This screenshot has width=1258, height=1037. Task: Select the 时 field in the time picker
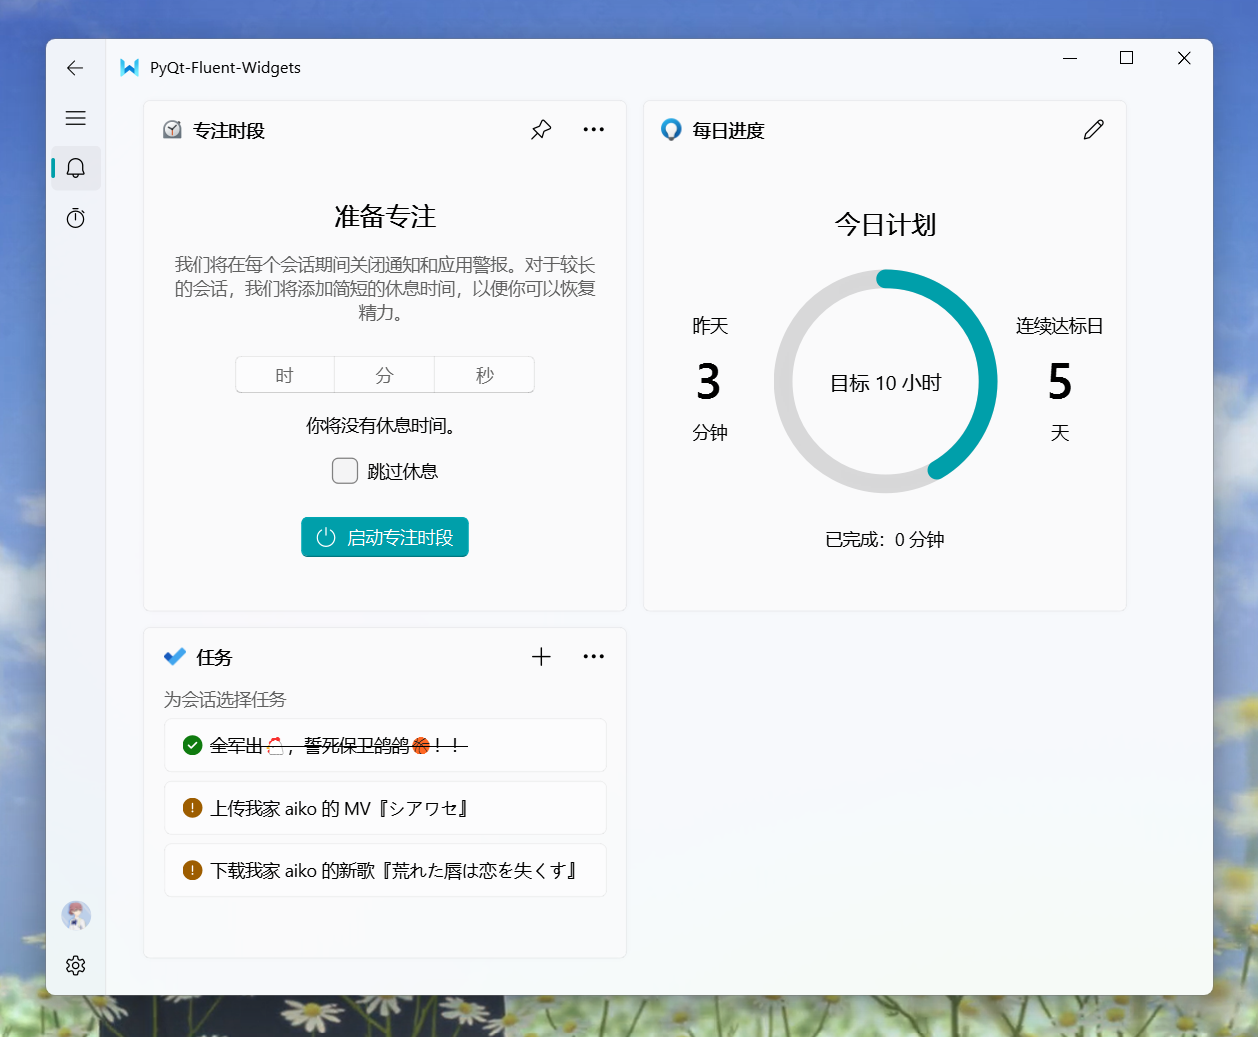(284, 374)
